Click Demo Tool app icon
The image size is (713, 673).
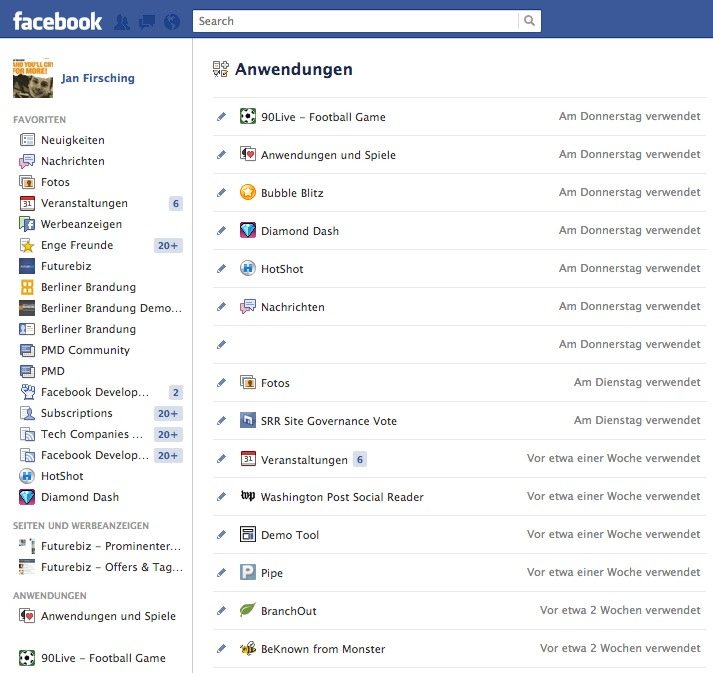pos(248,534)
